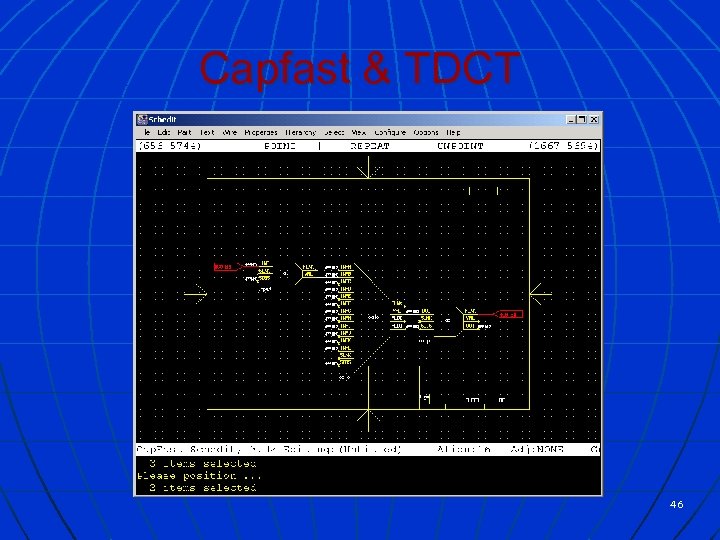
Task: Click the 'Adj:NONE' status bar entry
Action: [x=537, y=450]
